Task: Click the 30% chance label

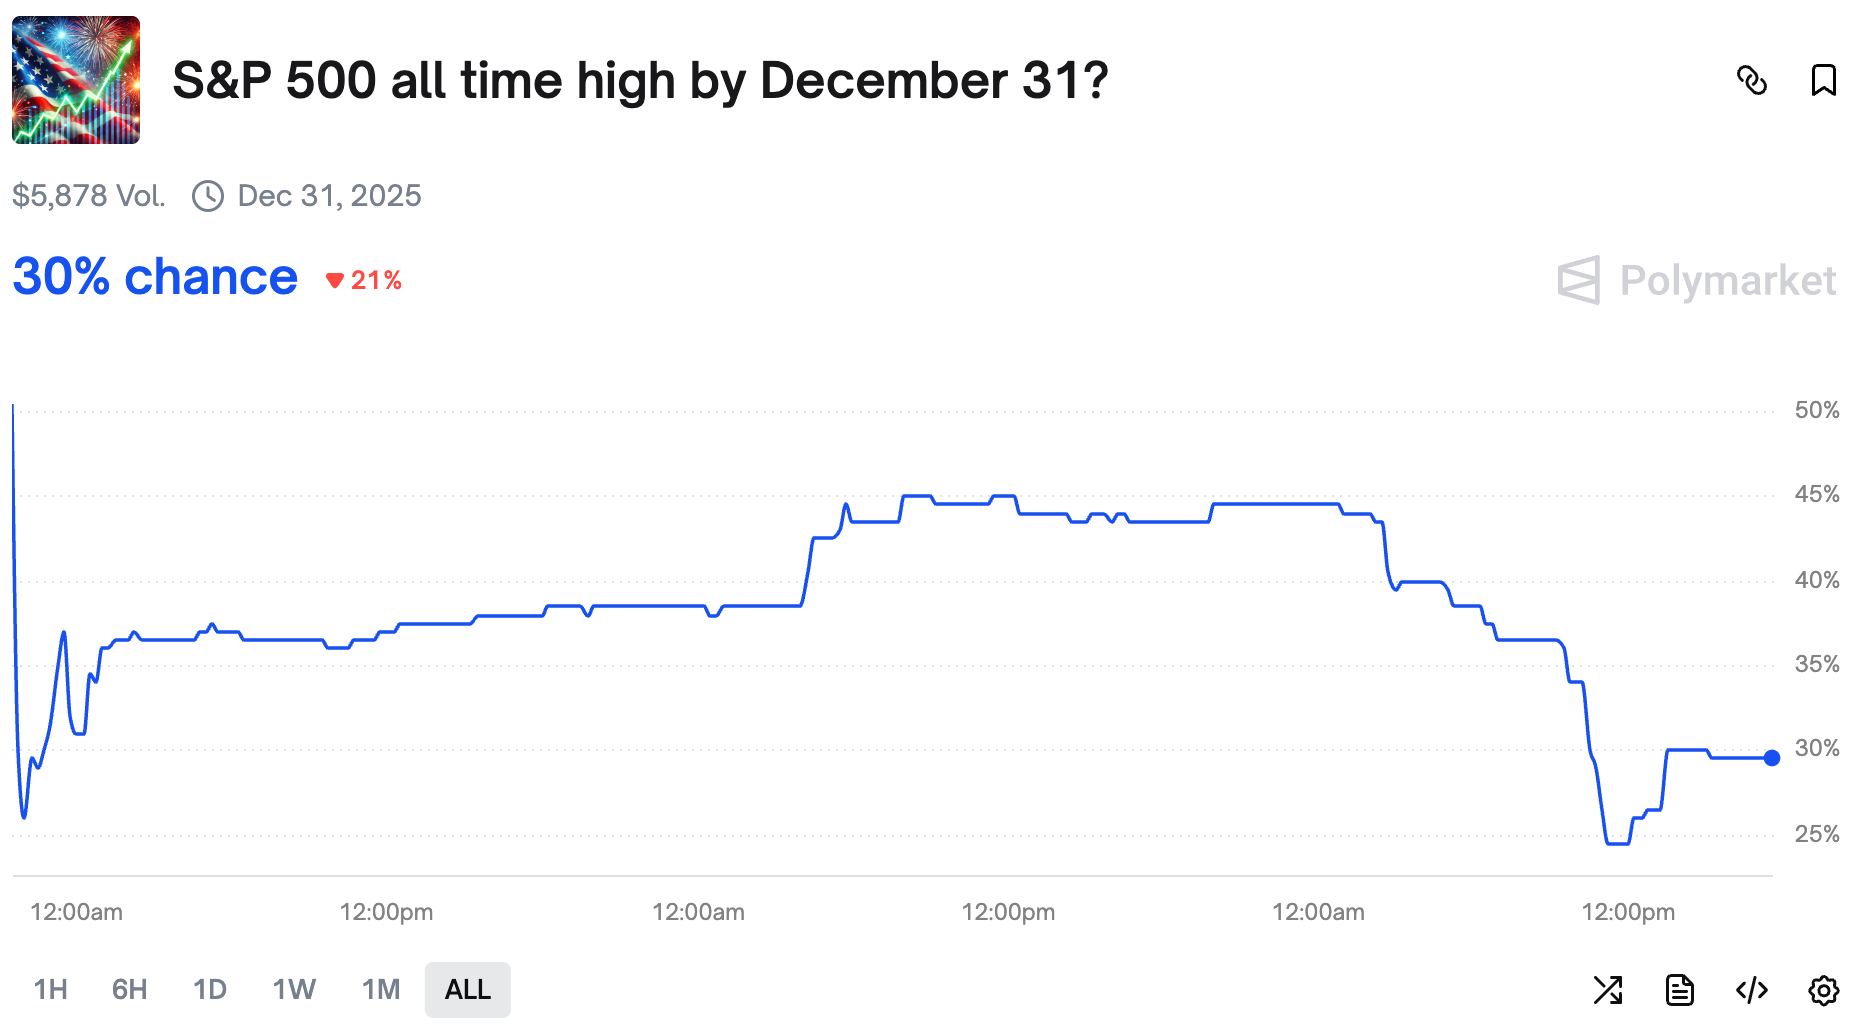Action: 155,277
